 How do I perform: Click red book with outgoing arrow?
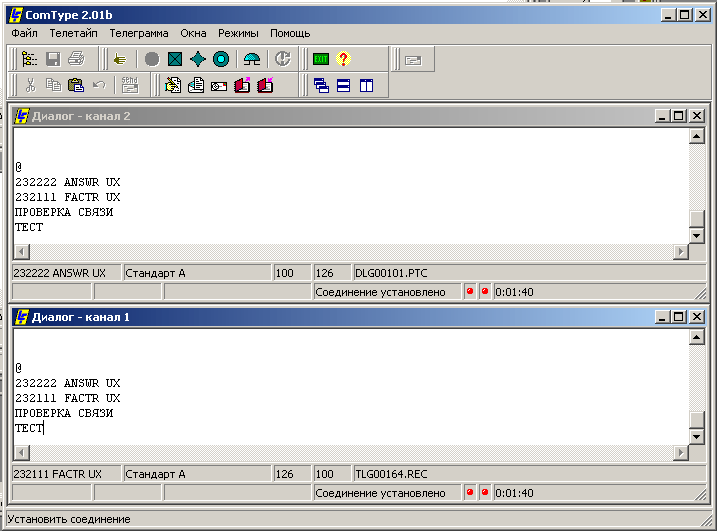coord(242,85)
